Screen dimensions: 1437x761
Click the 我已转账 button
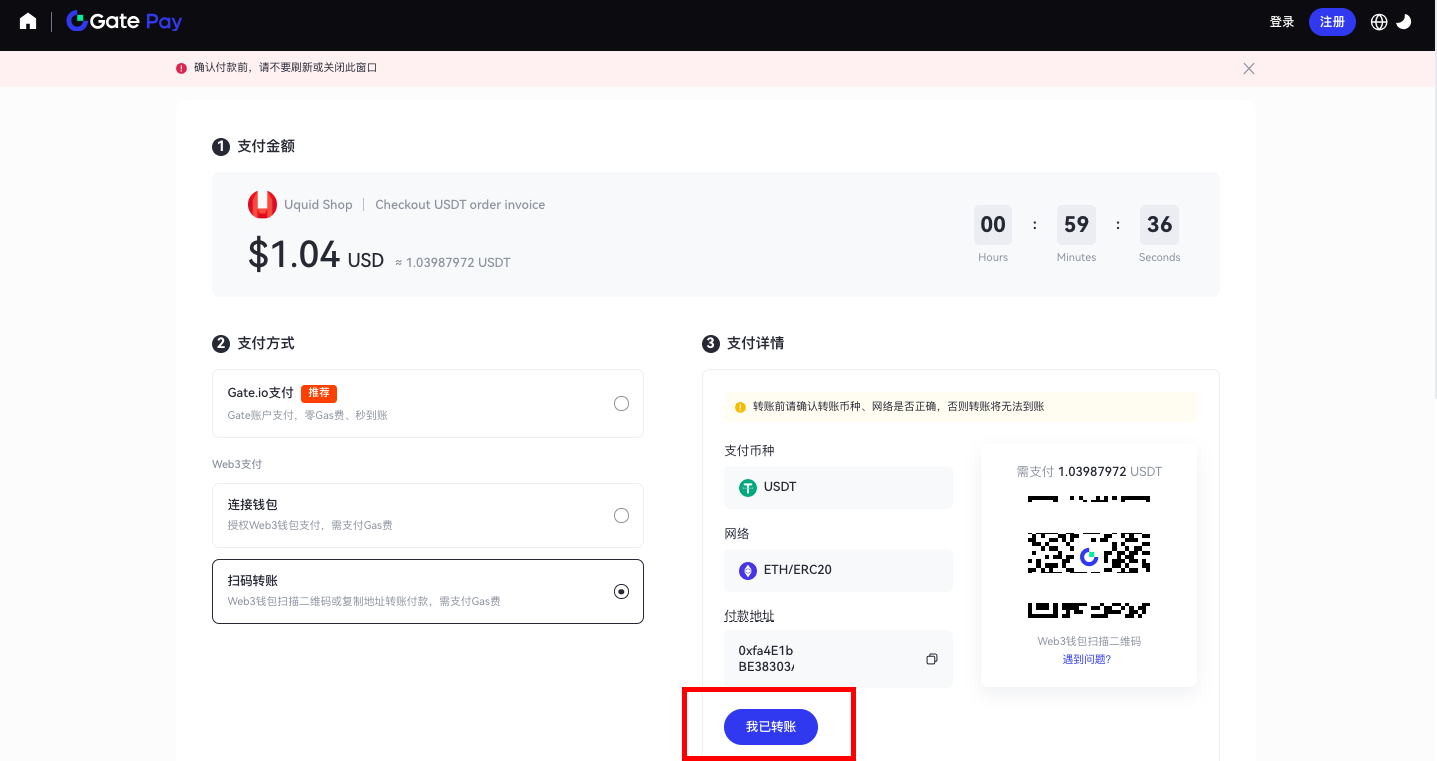770,727
